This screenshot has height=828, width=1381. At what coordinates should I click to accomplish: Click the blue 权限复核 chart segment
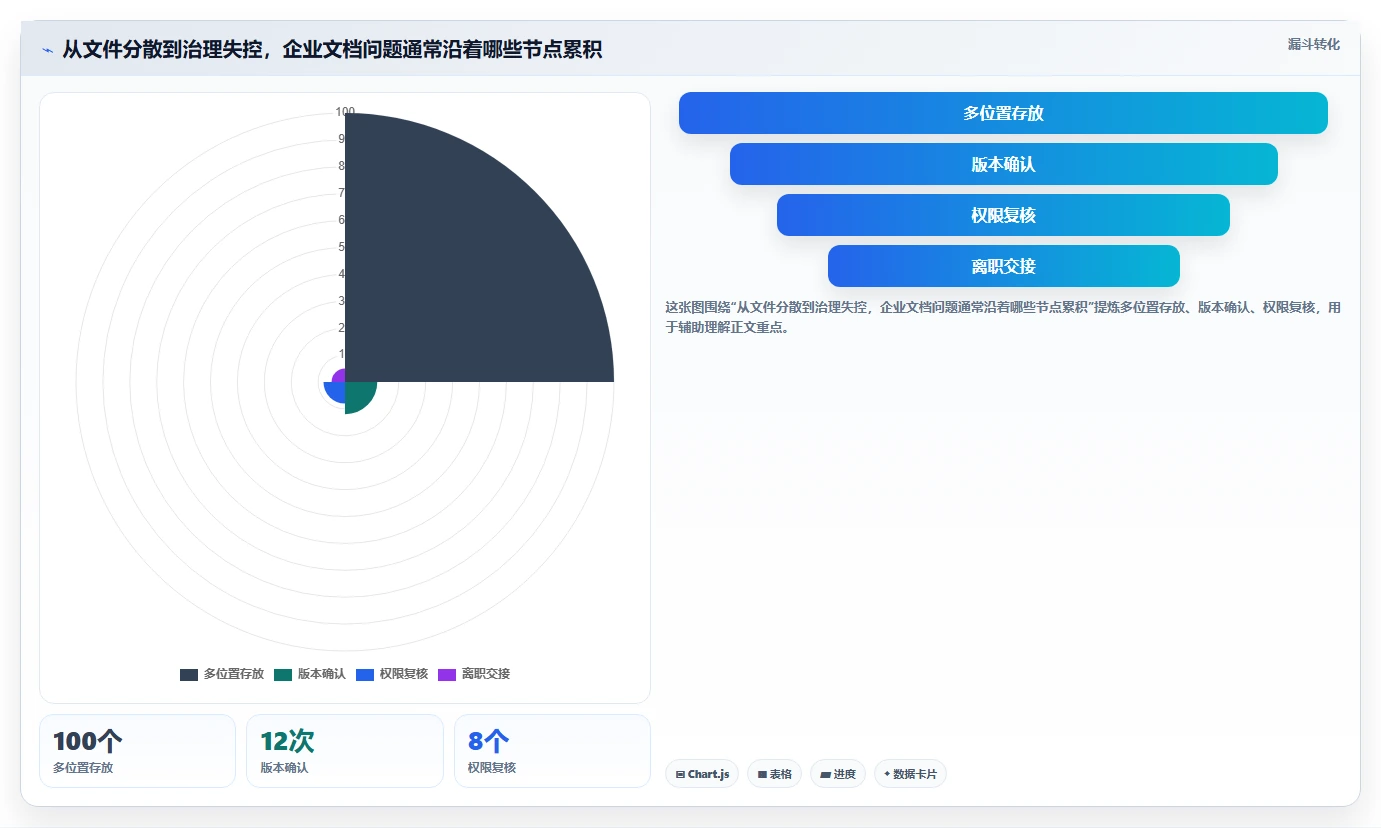(x=336, y=391)
